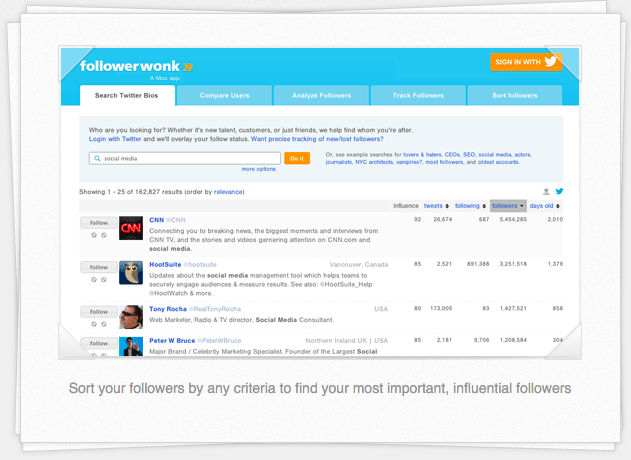This screenshot has width=631, height=460.
Task: Open the @CNN handle link
Action: 176,220
